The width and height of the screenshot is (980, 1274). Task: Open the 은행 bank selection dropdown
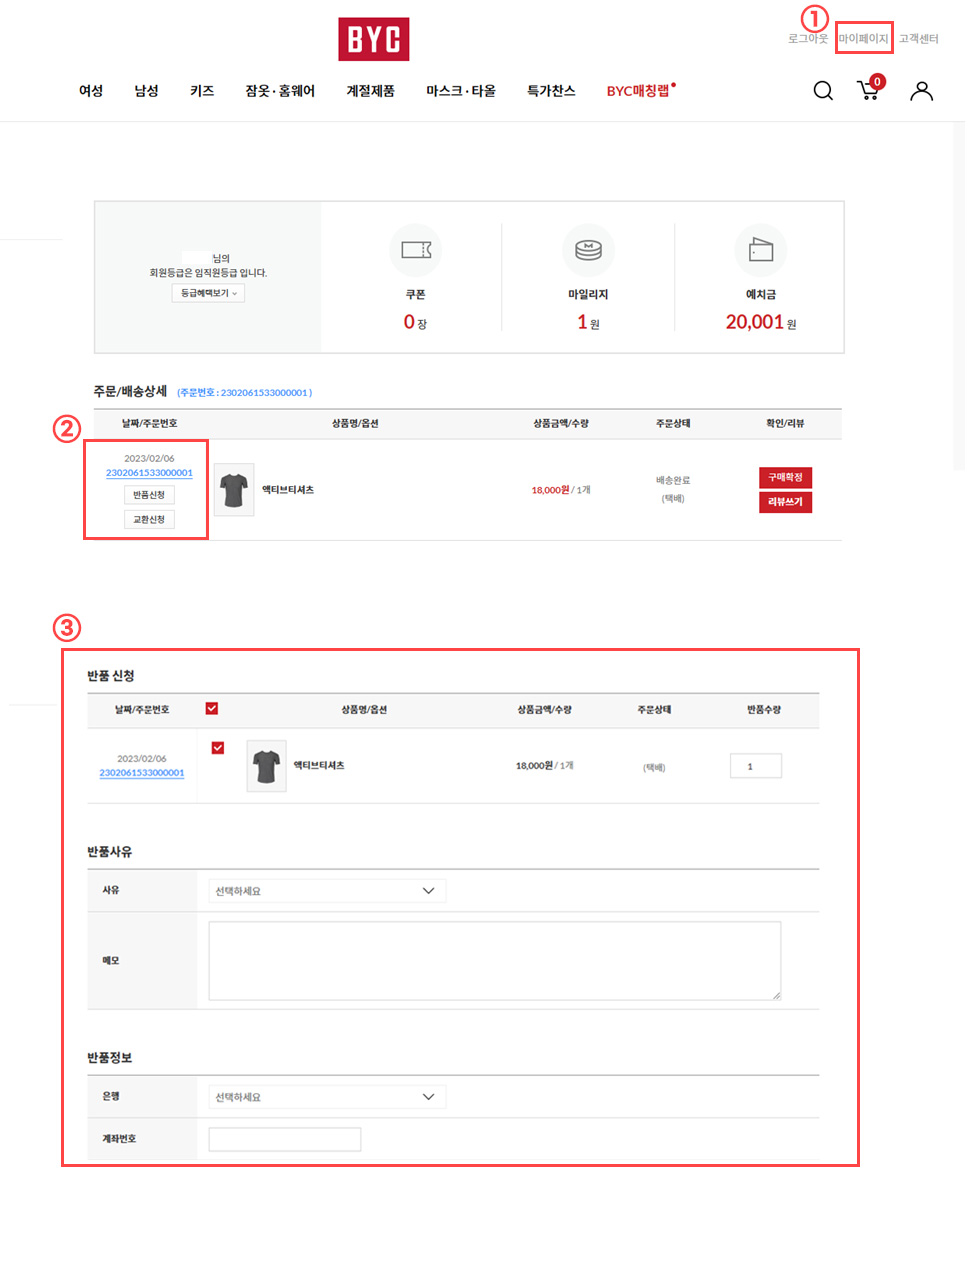tap(326, 1097)
